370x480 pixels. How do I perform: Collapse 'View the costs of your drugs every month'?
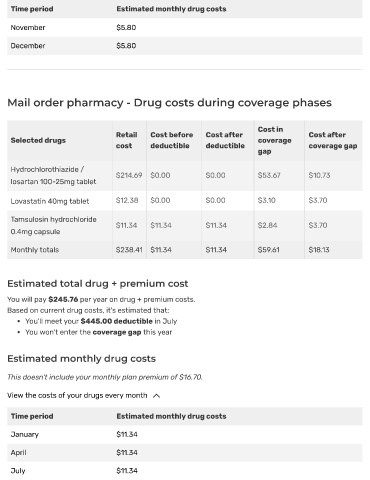point(77,395)
